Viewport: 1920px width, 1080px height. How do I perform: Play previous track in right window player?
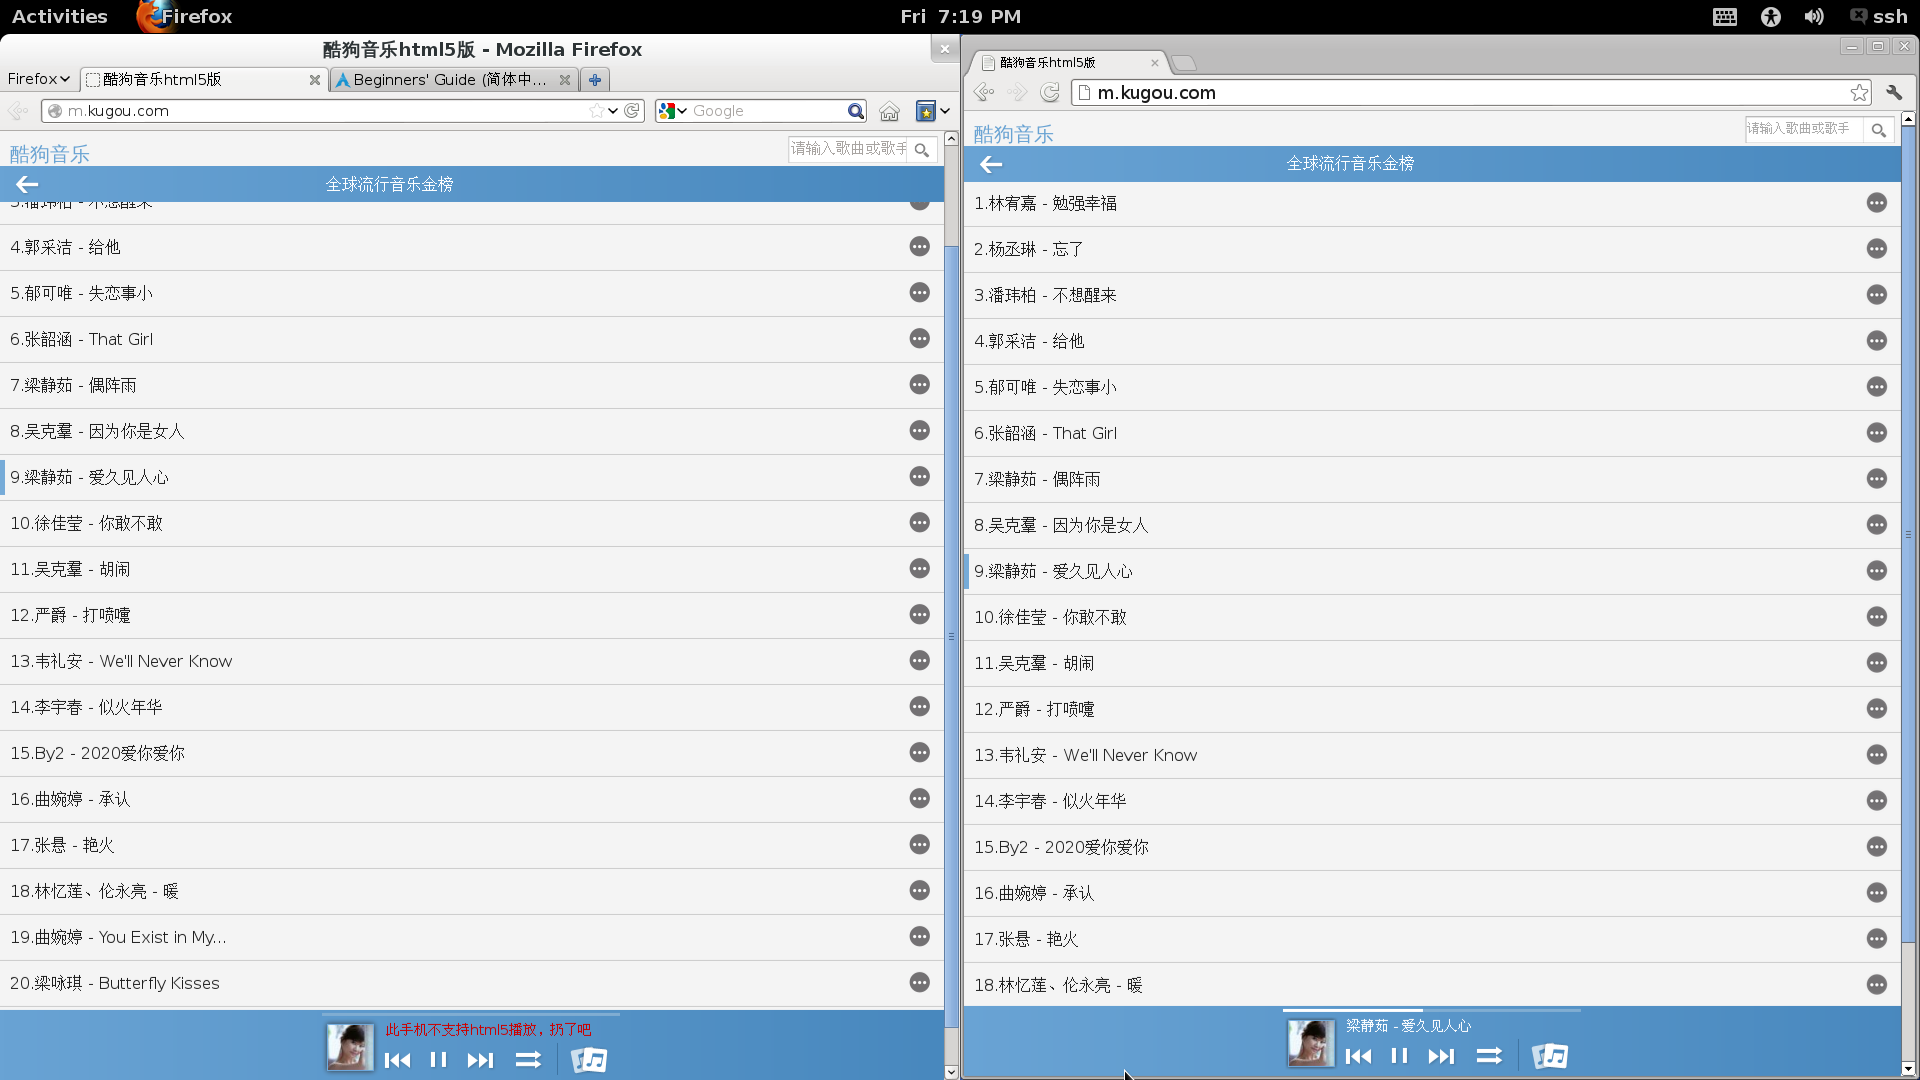1358,1056
